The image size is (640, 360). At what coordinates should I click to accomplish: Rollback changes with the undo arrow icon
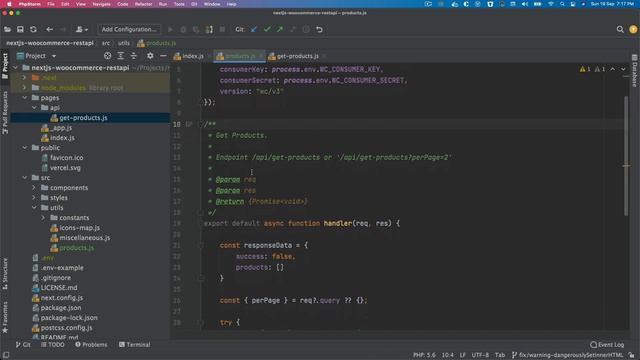tap(319, 29)
